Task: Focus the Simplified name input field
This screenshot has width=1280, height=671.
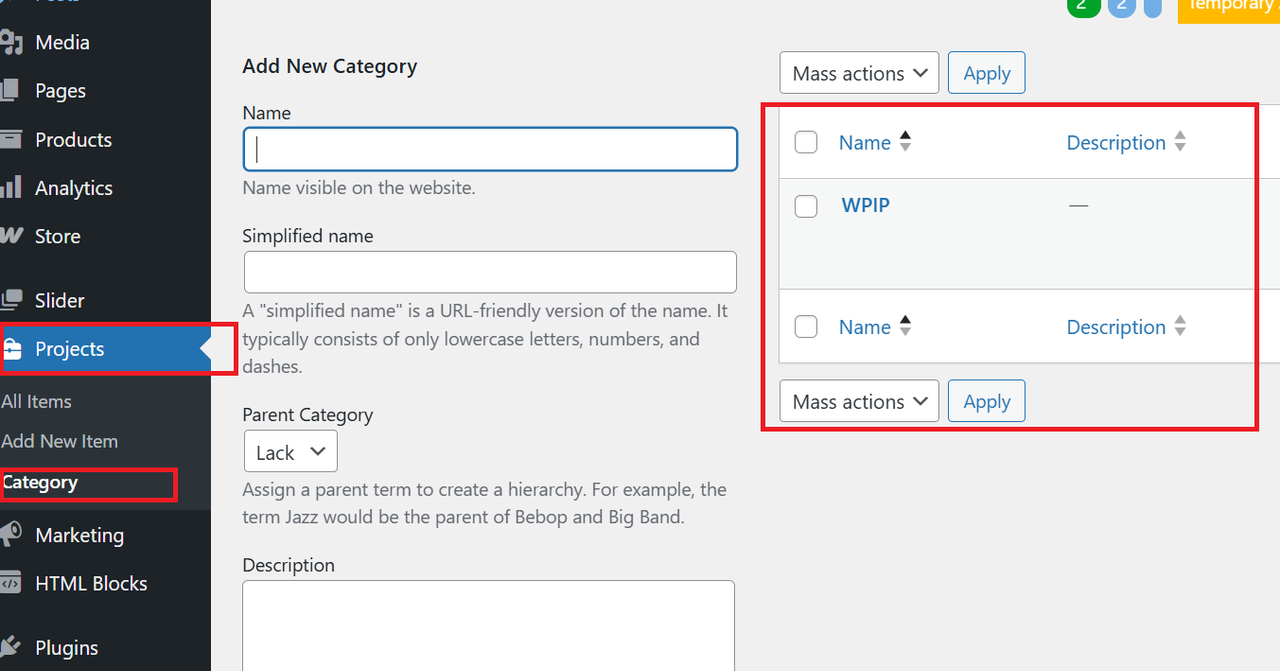Action: point(490,272)
